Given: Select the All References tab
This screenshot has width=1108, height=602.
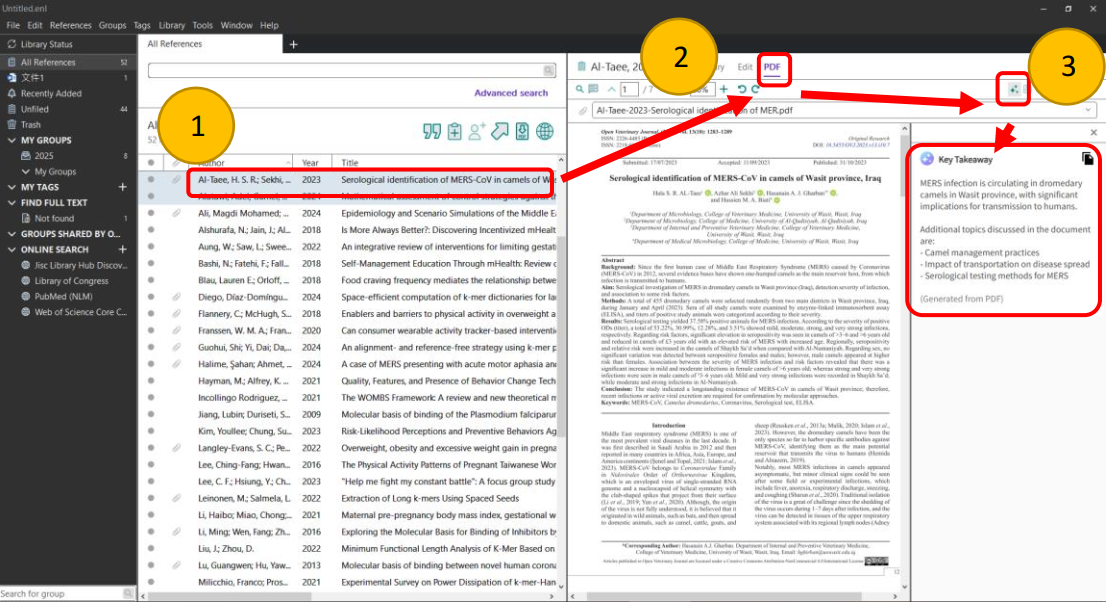Looking at the screenshot, I should (175, 44).
